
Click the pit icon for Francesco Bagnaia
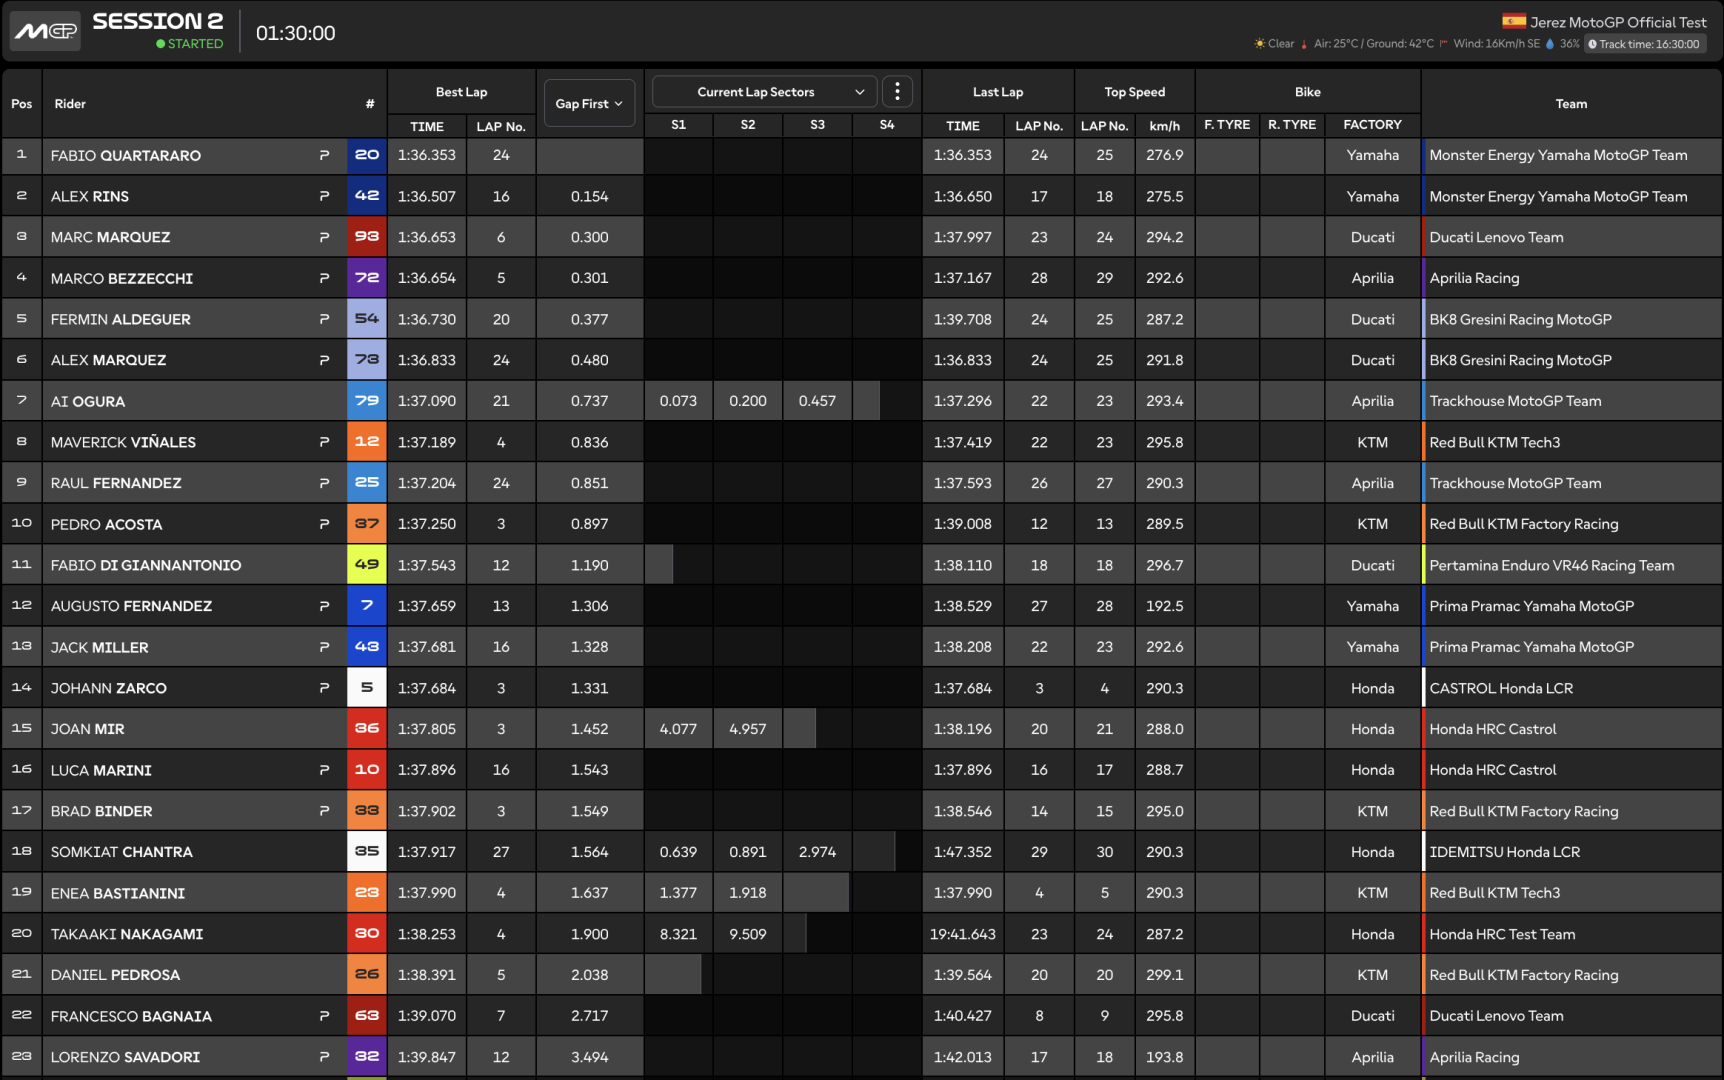click(324, 1016)
